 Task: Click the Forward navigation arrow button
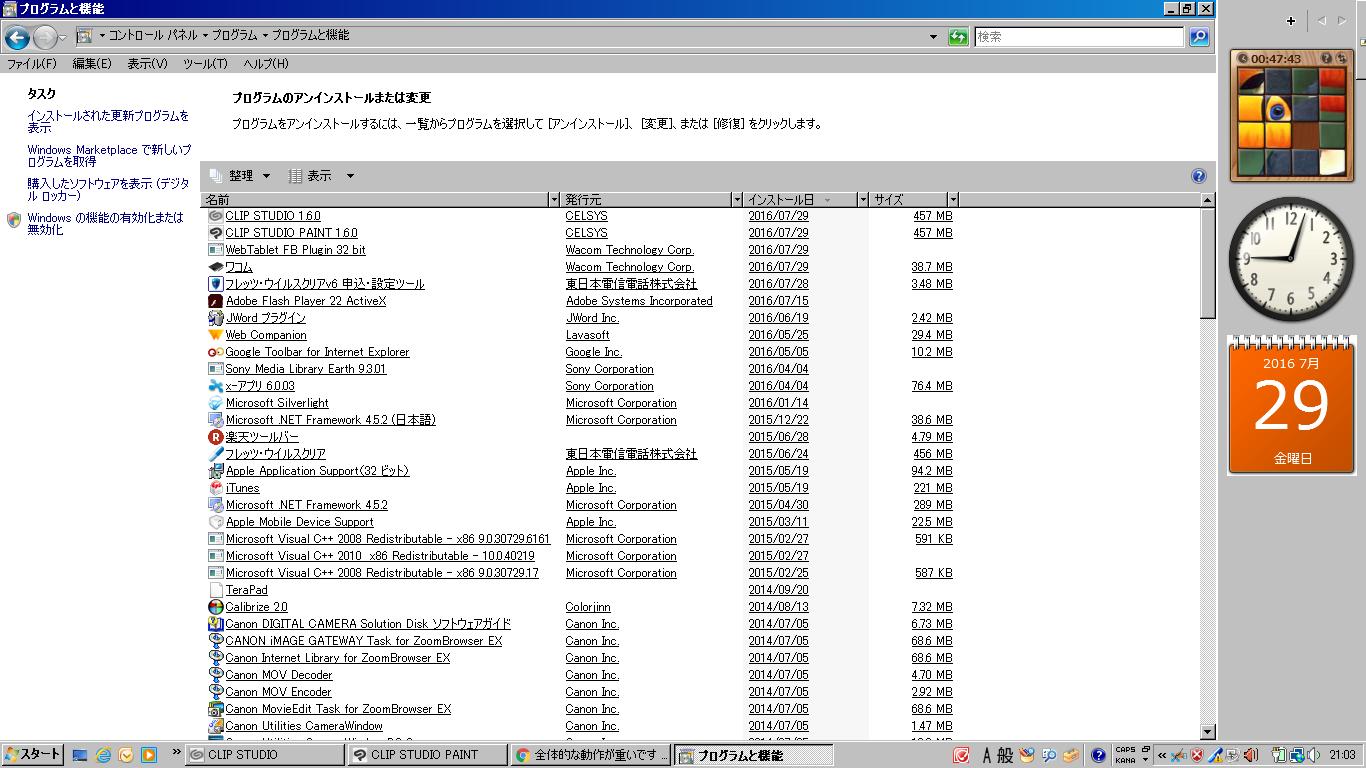tap(45, 38)
